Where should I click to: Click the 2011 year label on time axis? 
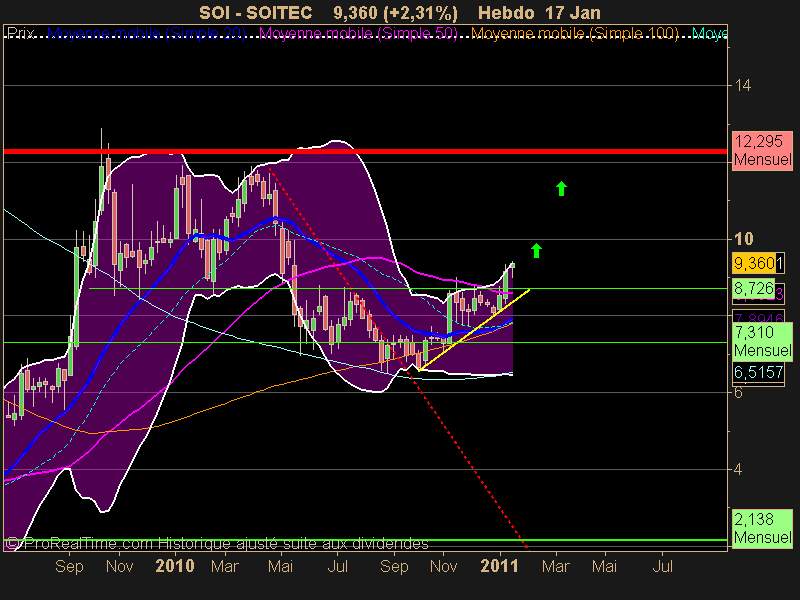coord(499,566)
